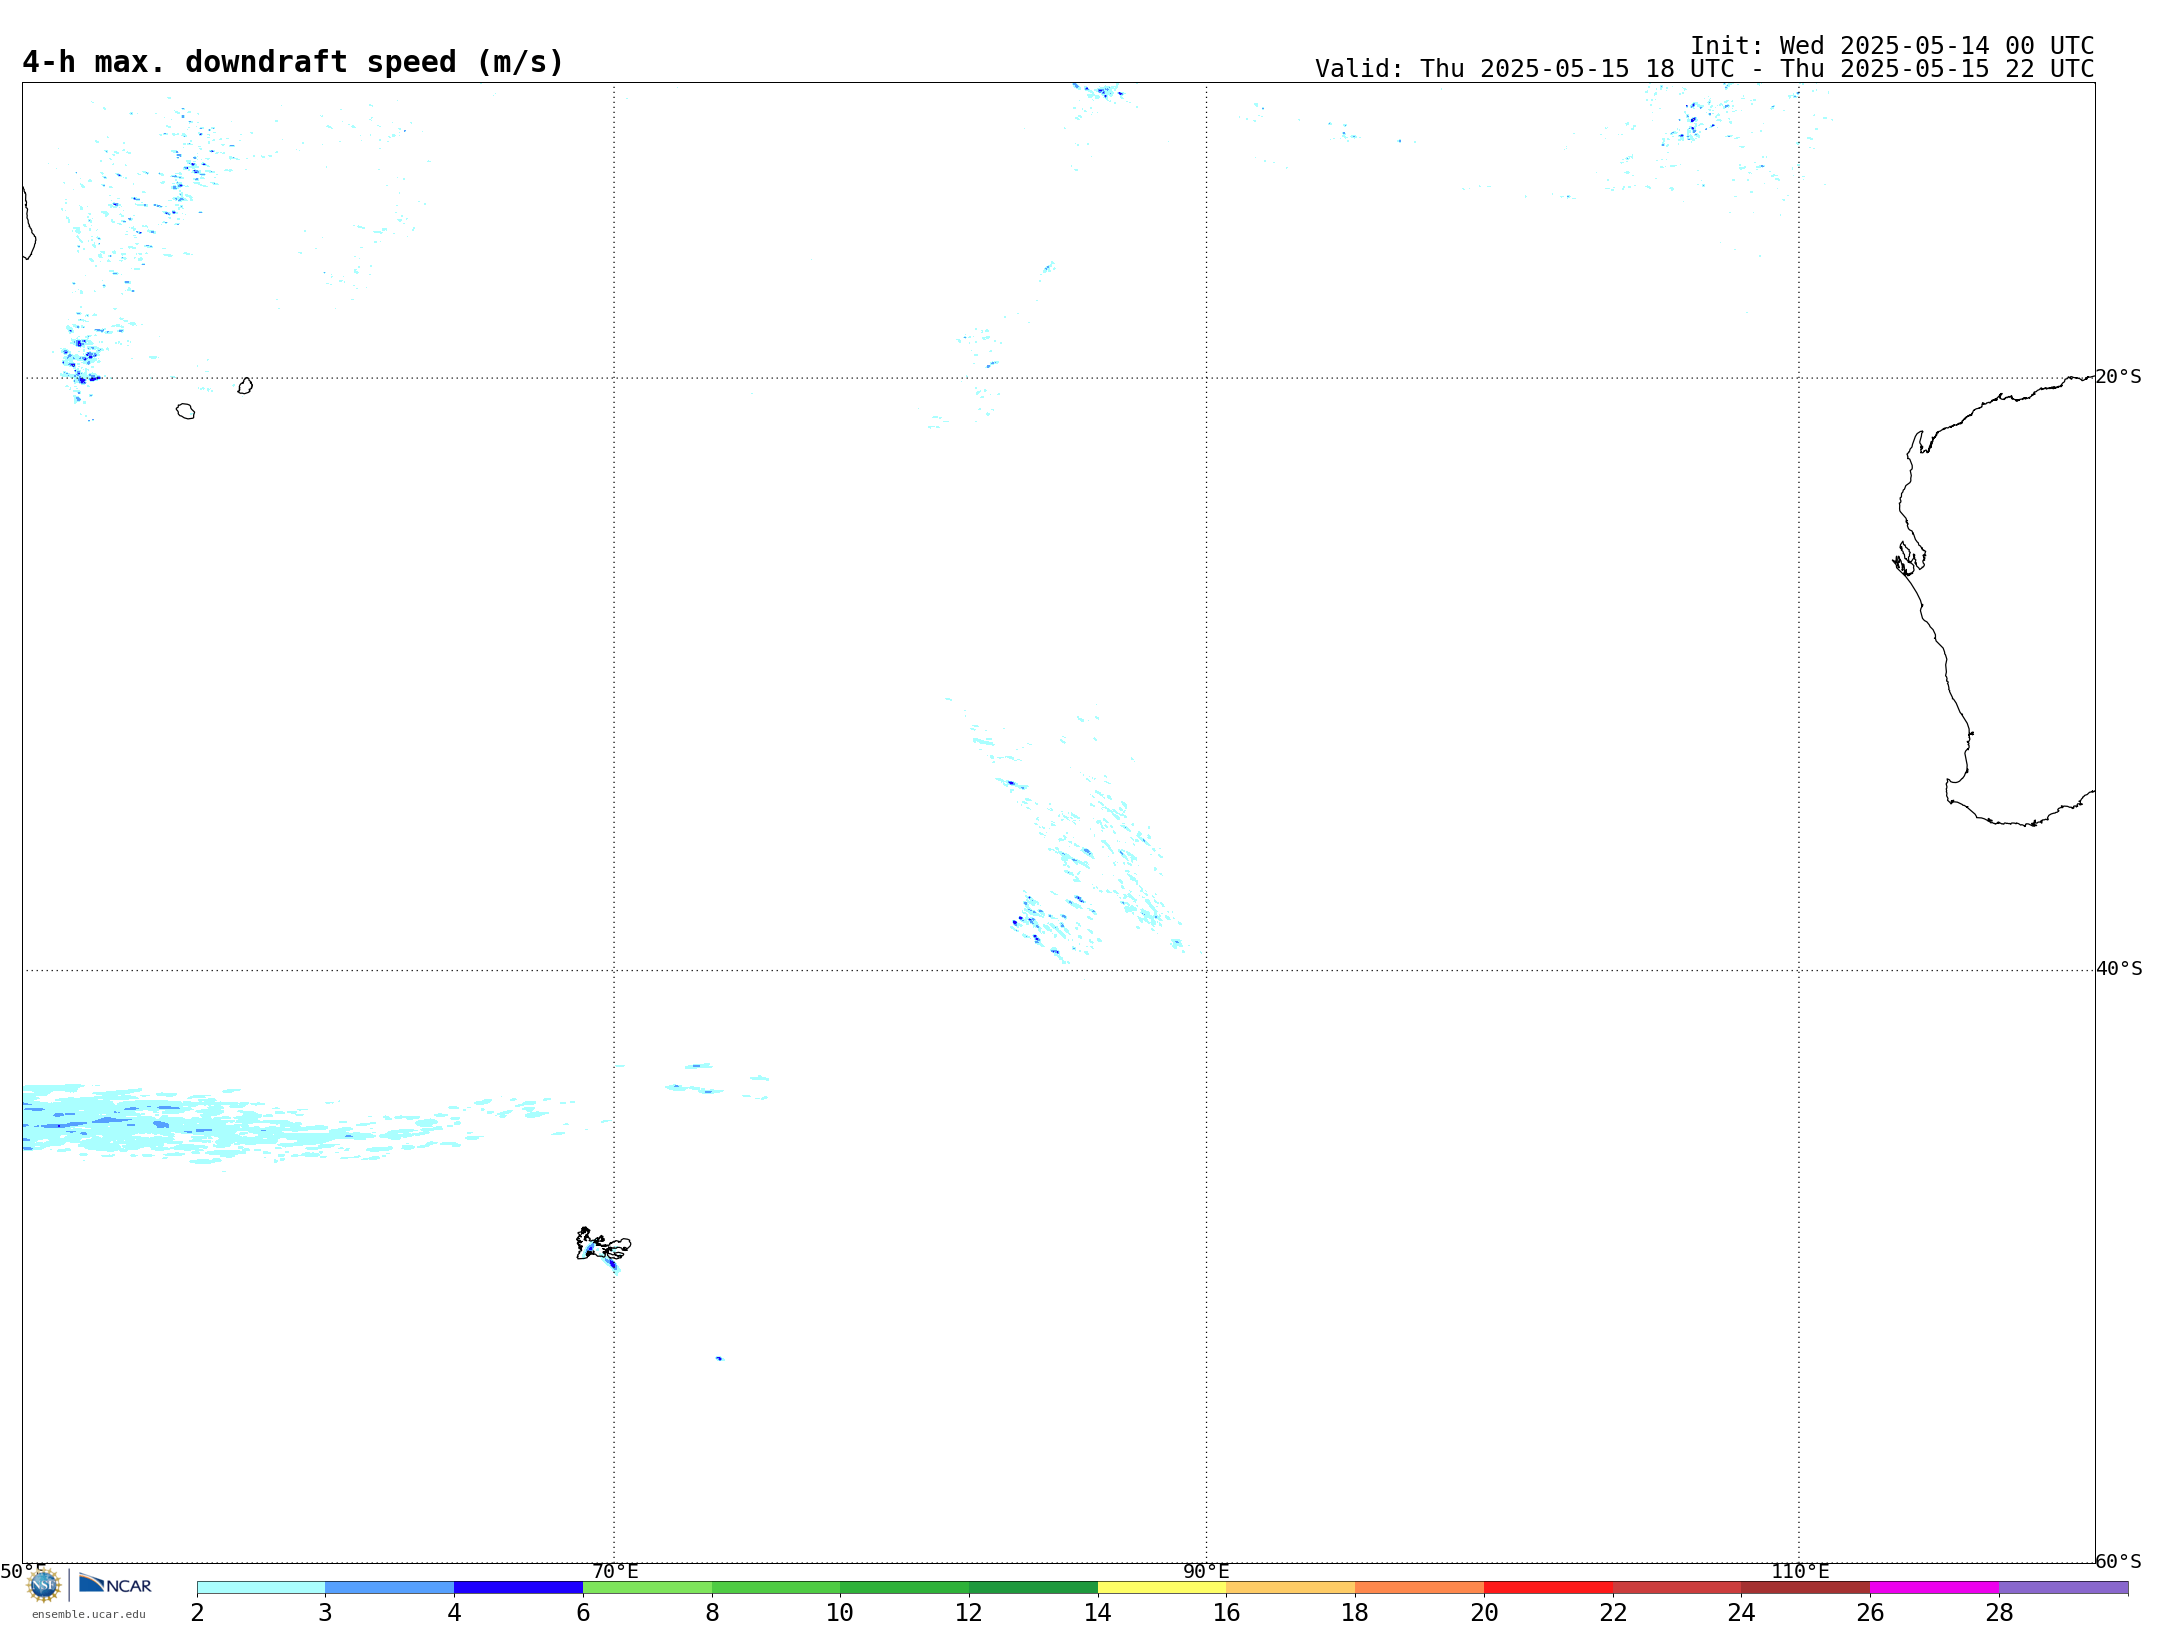Click the green 10-12 colorbar swatch
This screenshot has width=2160, height=1626.
(x=904, y=1588)
